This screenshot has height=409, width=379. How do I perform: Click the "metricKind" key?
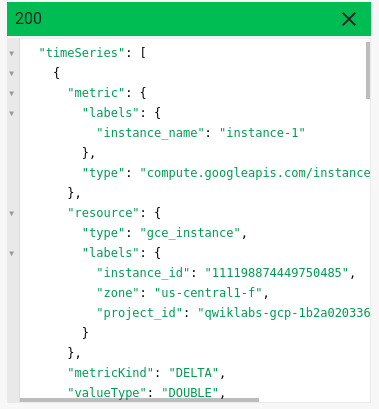pyautogui.click(x=111, y=373)
